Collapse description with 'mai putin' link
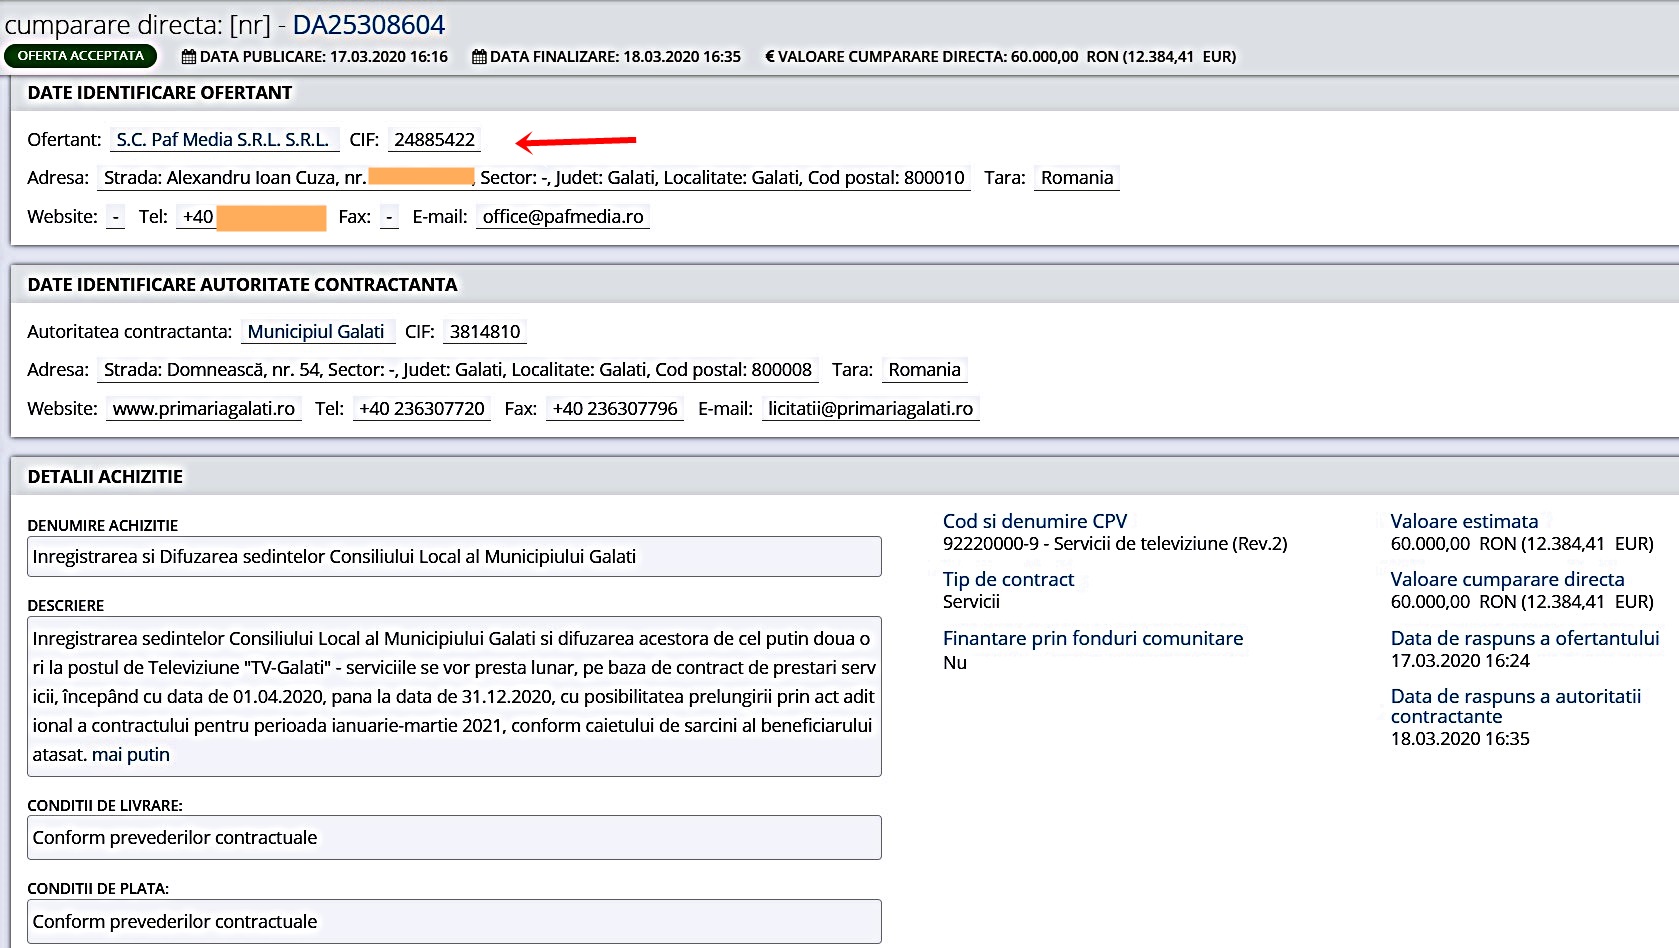The image size is (1679, 948). click(x=131, y=755)
